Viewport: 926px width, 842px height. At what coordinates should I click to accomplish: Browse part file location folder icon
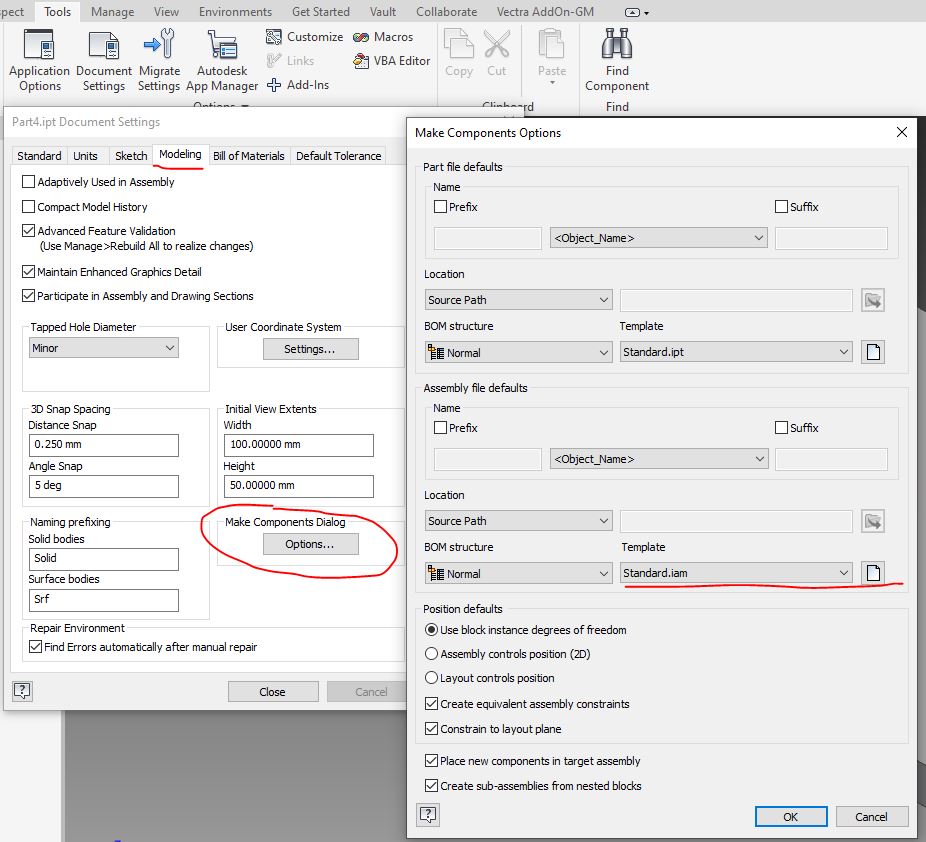pyautogui.click(x=873, y=300)
